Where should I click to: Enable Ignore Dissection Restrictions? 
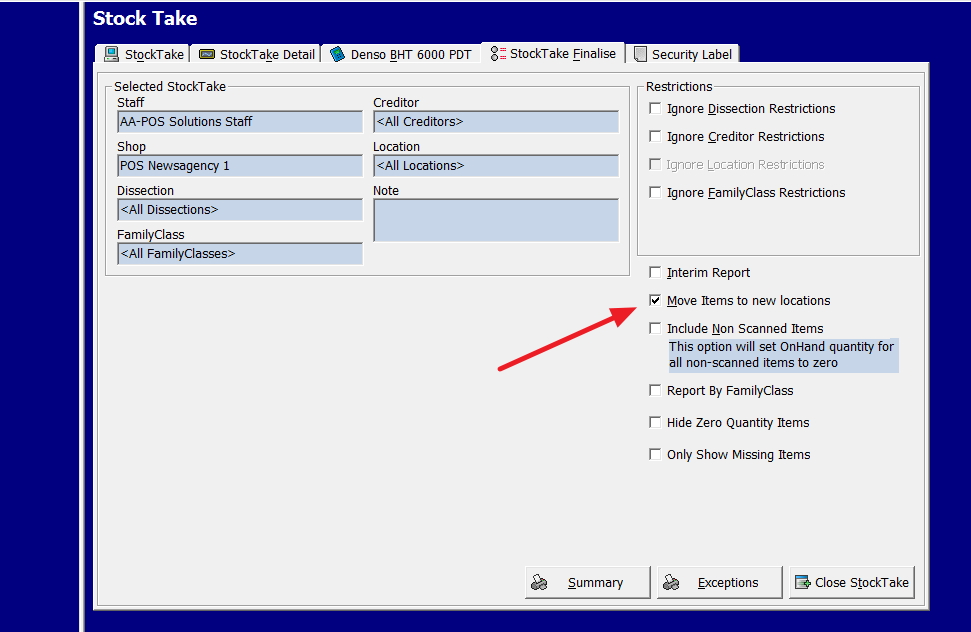click(x=655, y=108)
